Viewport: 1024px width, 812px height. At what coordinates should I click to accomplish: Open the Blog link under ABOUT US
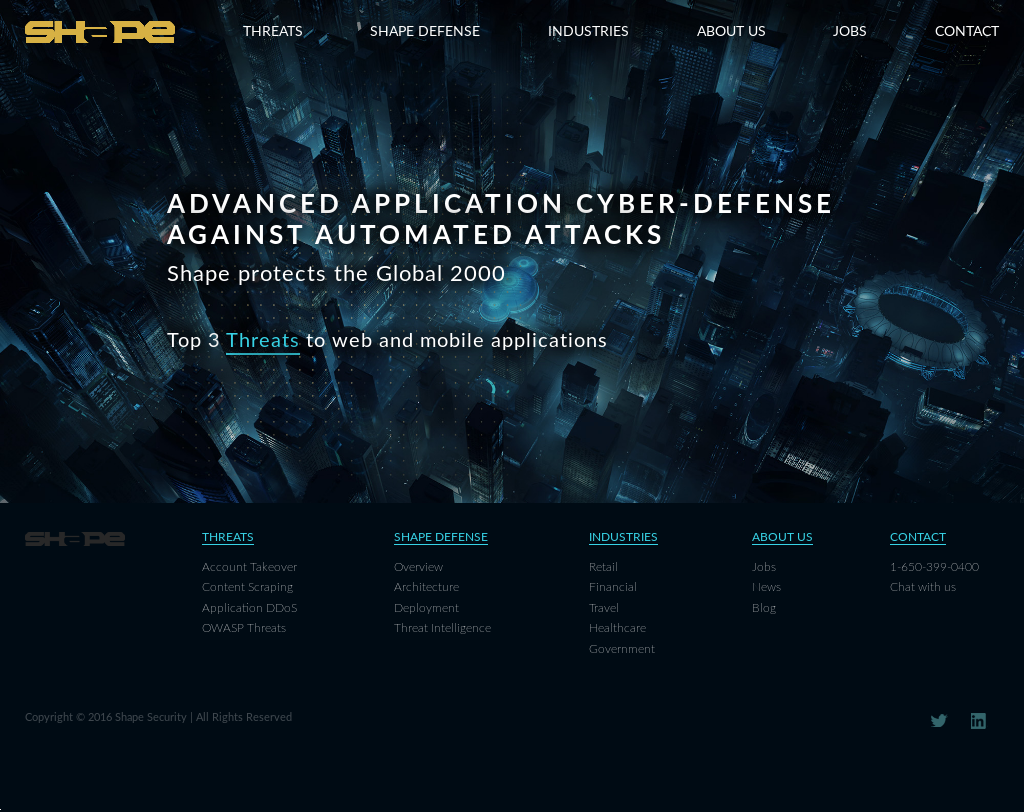(763, 607)
